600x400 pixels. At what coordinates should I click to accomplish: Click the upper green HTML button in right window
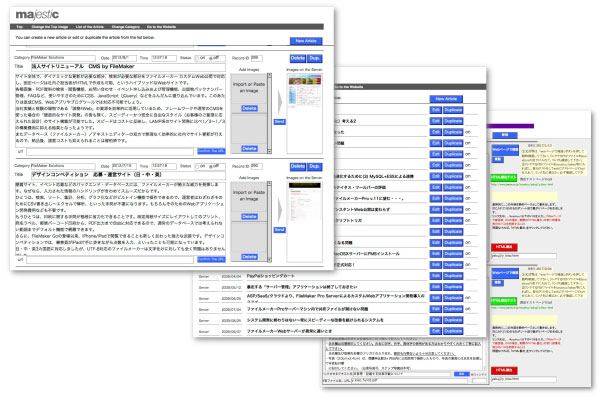pyautogui.click(x=504, y=178)
